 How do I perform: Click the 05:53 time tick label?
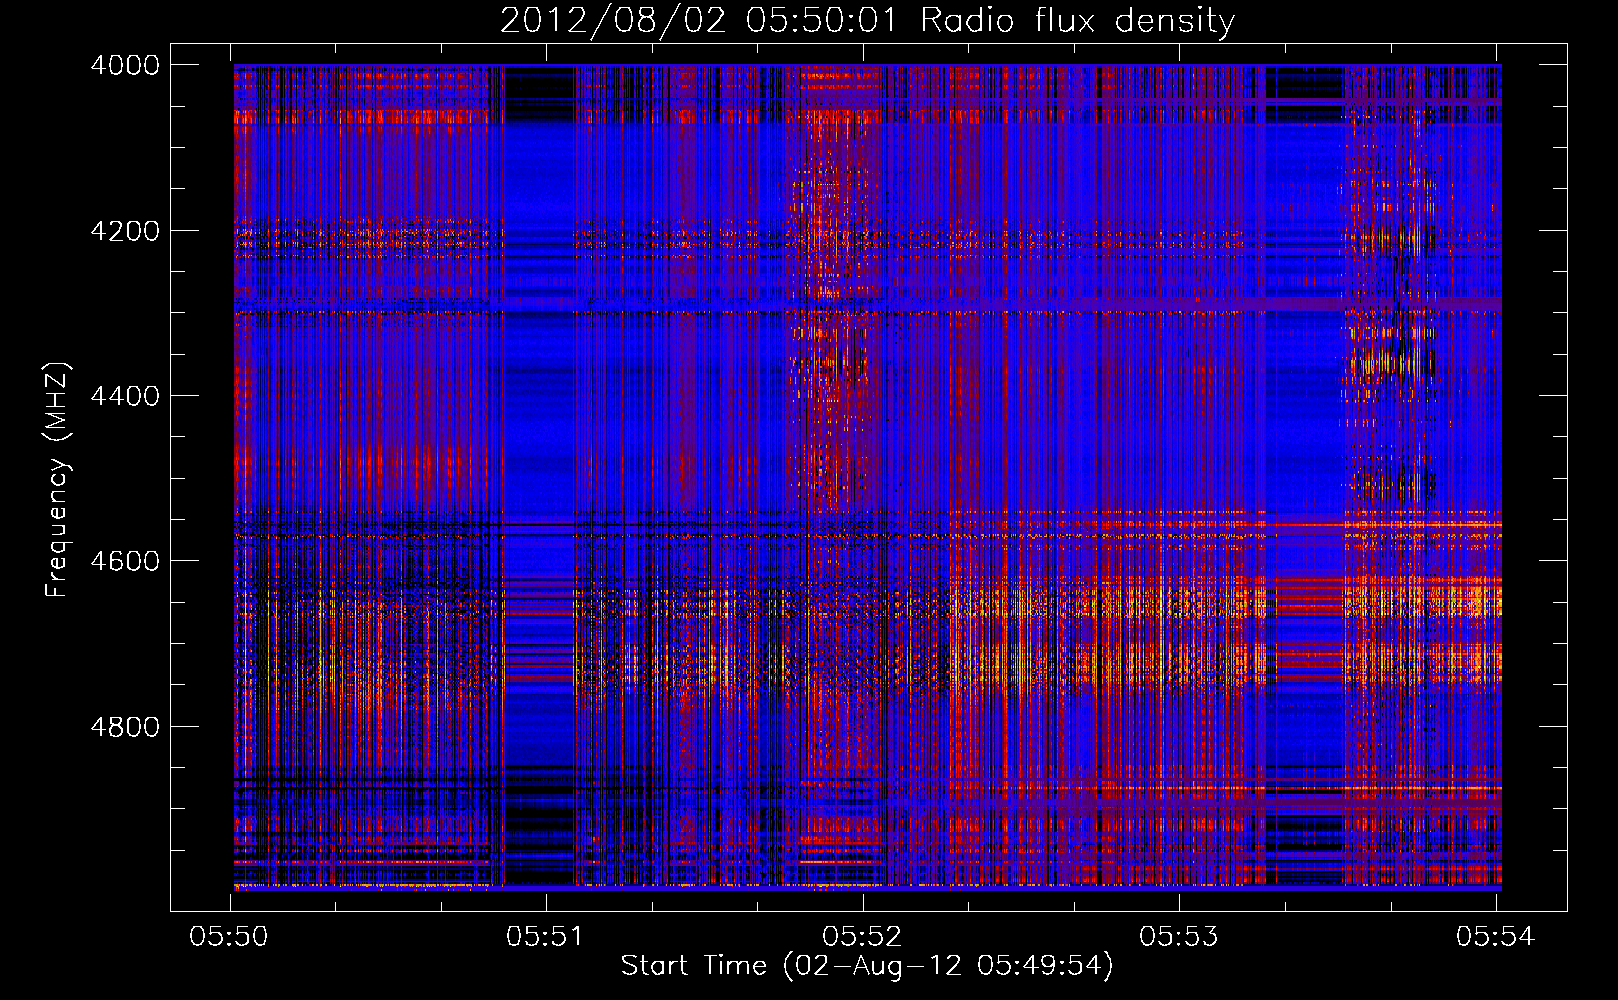1179,937
